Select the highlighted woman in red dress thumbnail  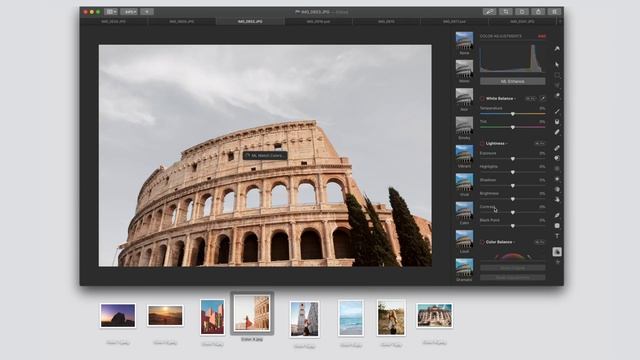tap(252, 313)
